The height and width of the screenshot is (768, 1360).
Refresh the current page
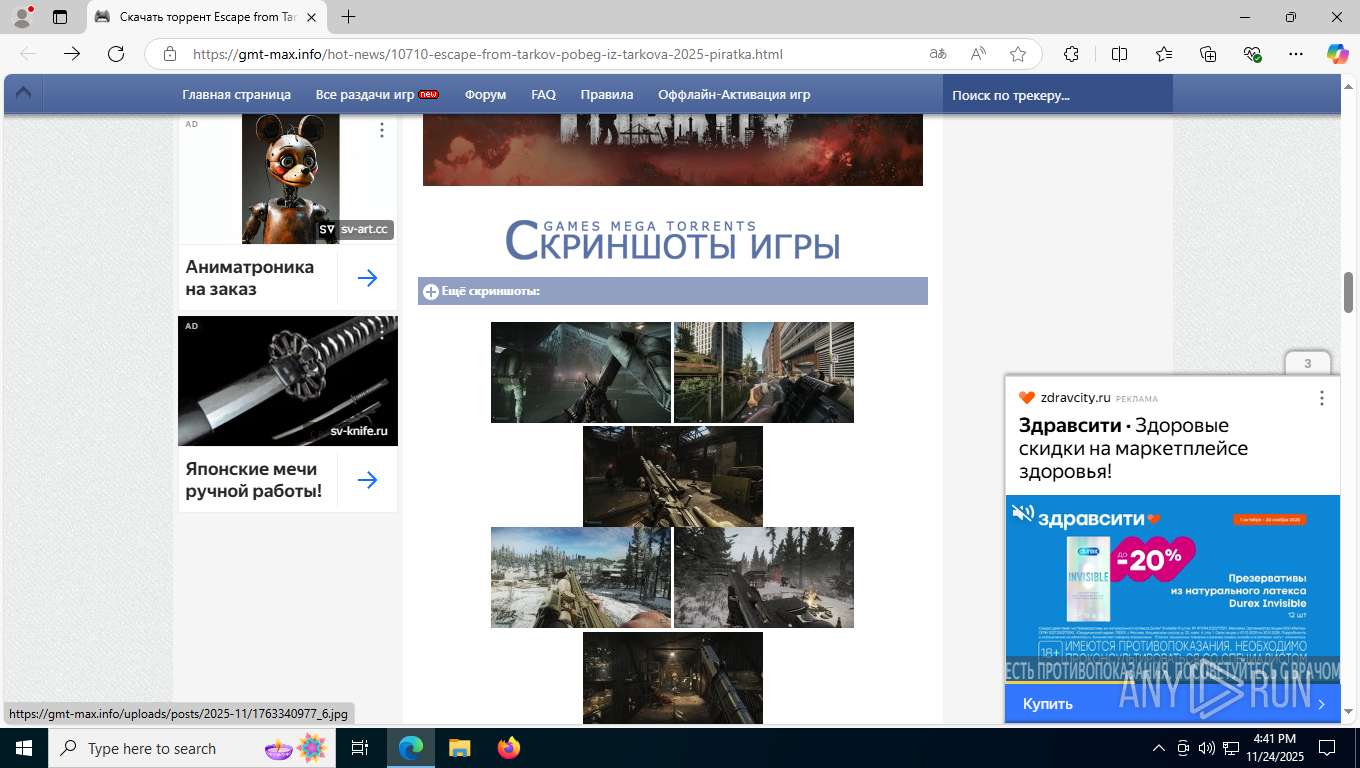pyautogui.click(x=116, y=54)
